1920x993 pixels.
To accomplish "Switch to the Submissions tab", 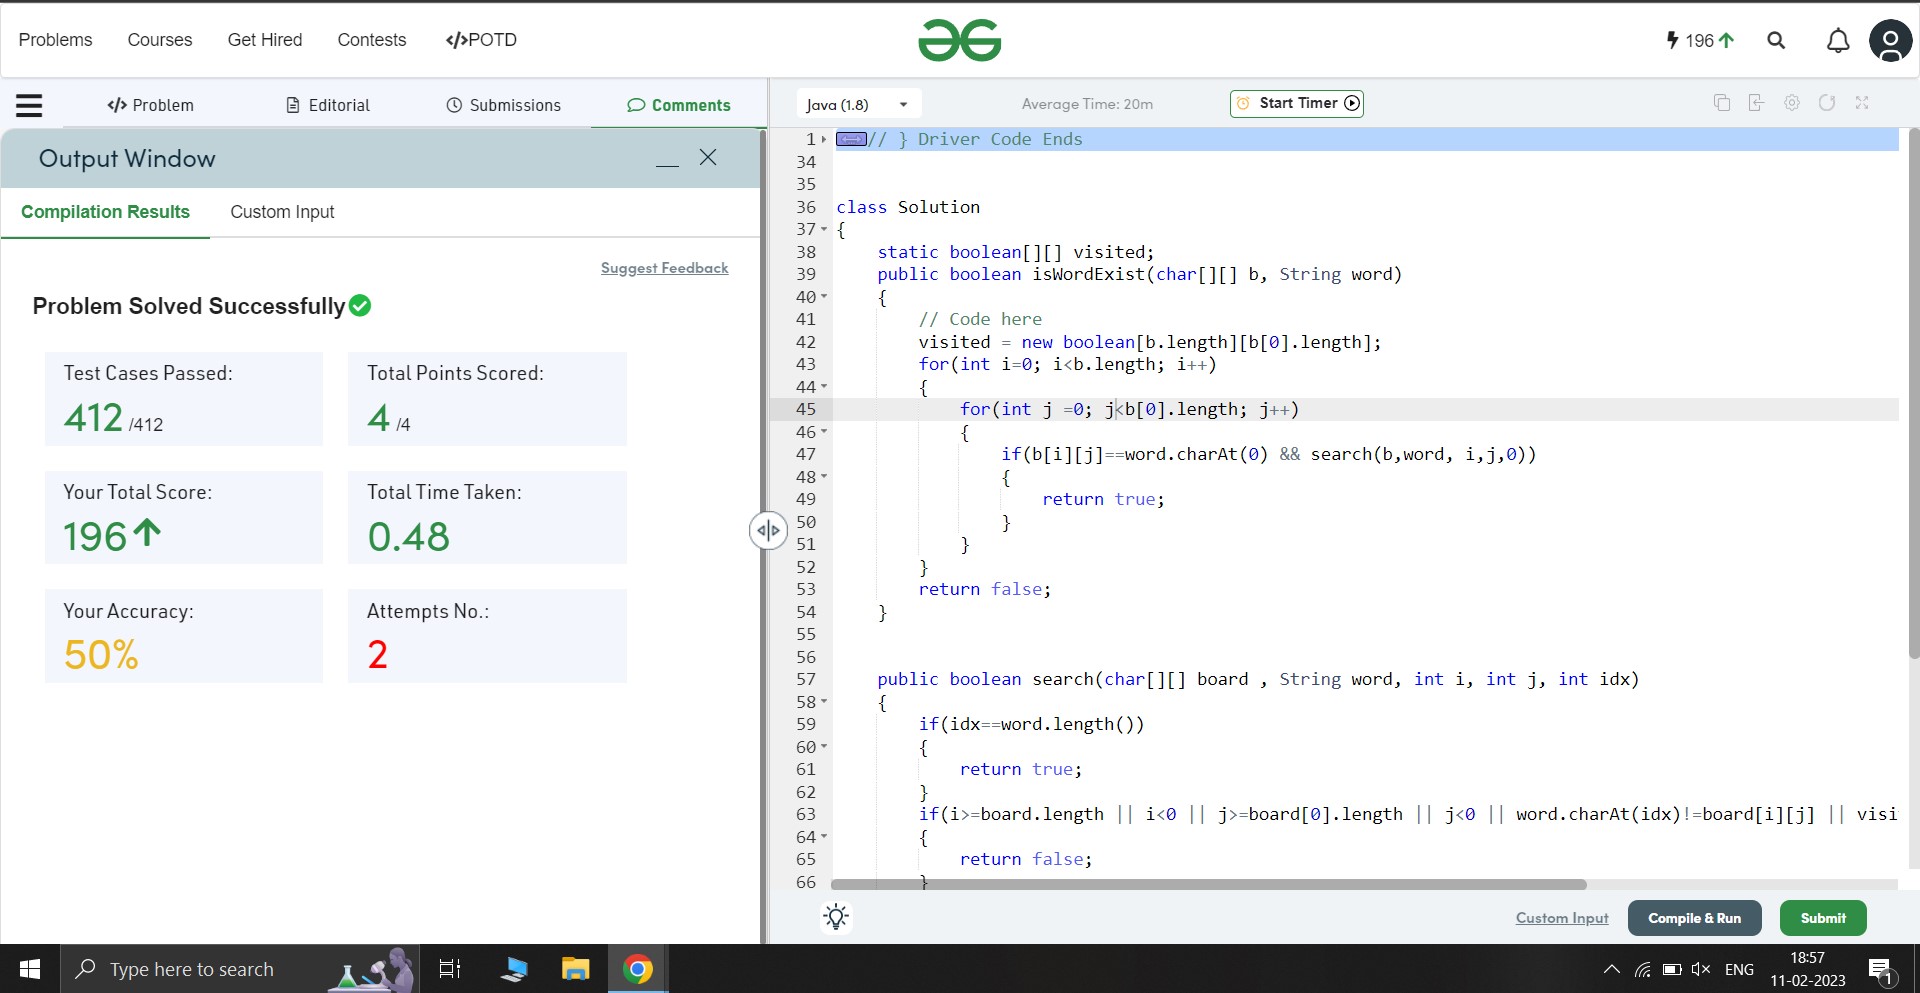I will pyautogui.click(x=503, y=105).
